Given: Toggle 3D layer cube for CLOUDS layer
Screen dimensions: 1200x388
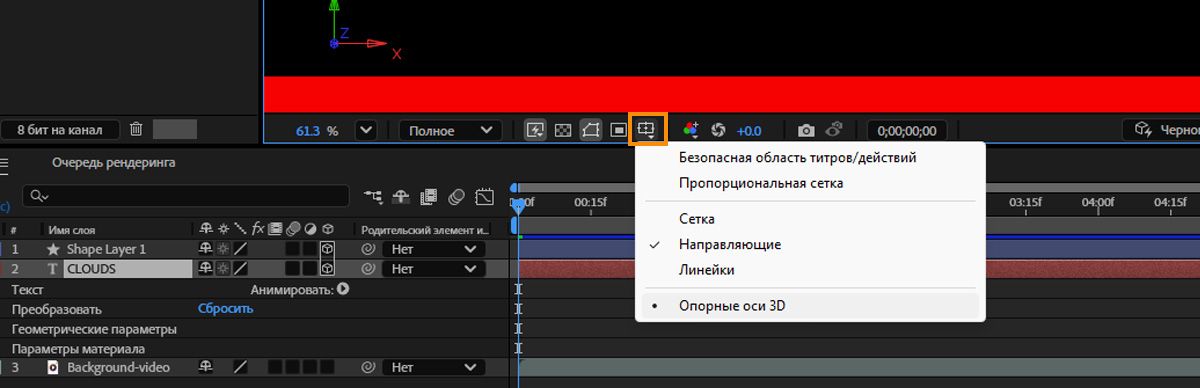Looking at the screenshot, I should point(326,269).
